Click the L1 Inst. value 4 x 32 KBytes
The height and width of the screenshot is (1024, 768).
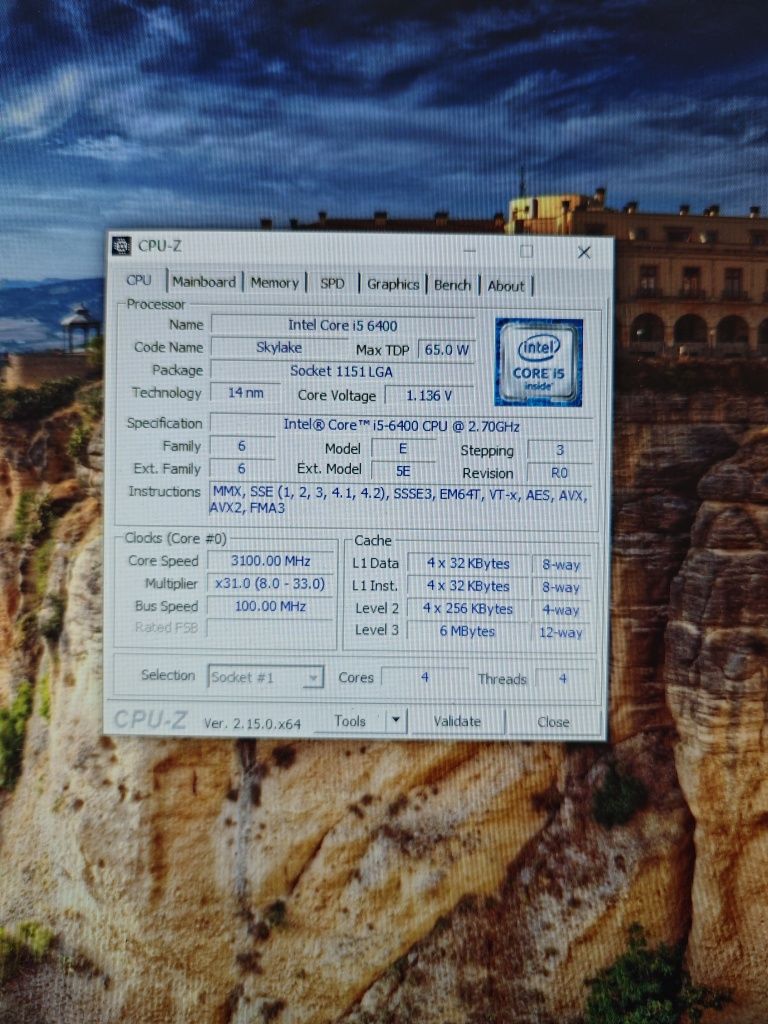[468, 586]
